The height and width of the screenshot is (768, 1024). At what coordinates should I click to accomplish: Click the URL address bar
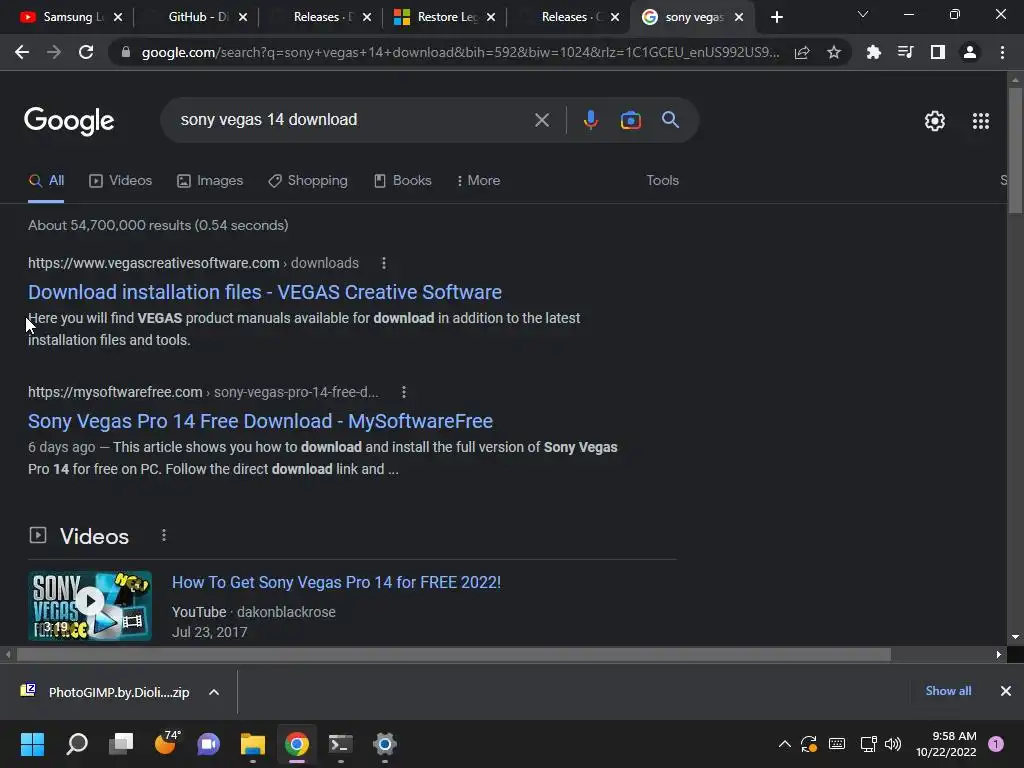click(460, 52)
